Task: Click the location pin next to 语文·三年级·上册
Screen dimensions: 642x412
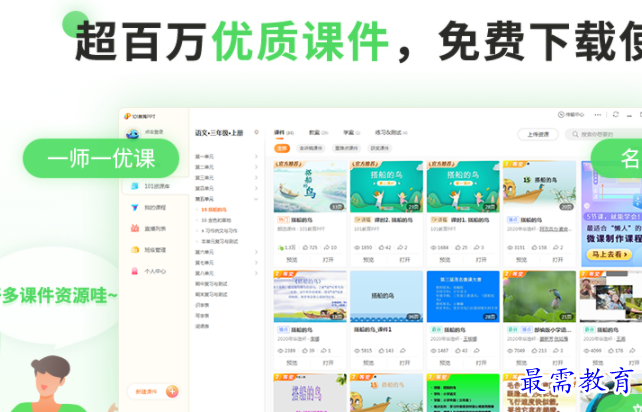Action: pos(257,132)
